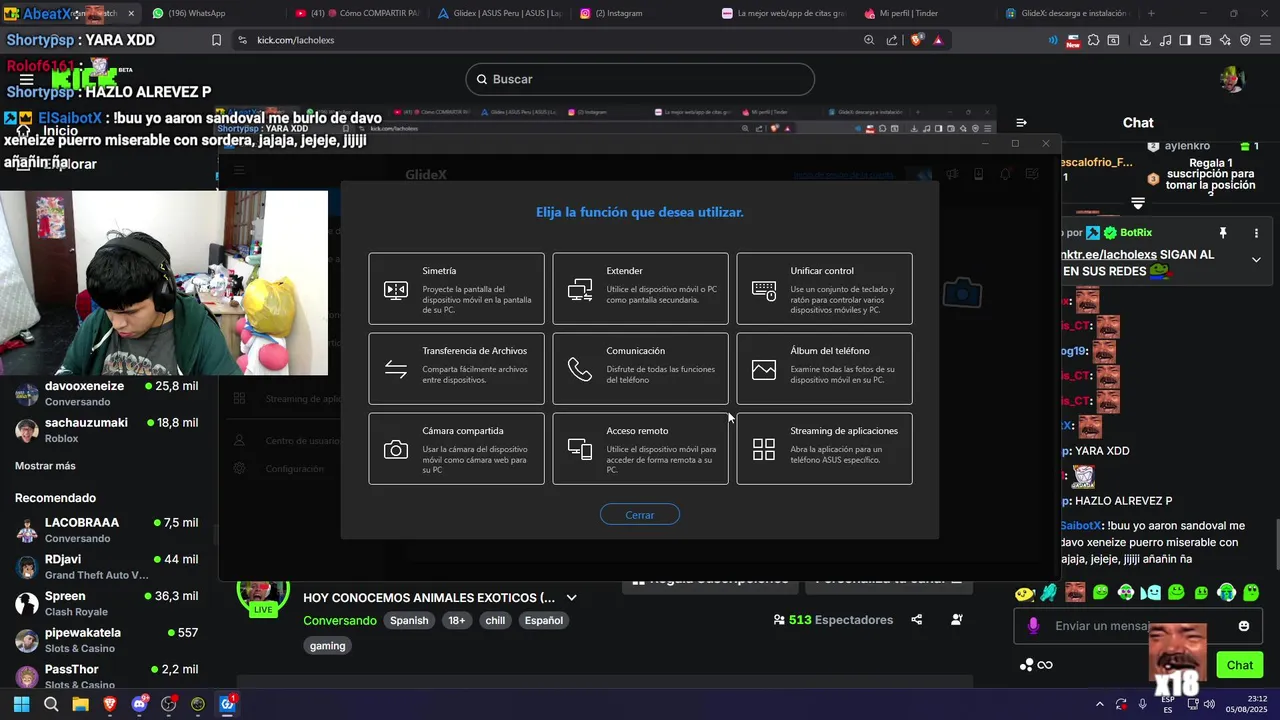Viewport: 1280px width, 720px height.
Task: Click the Buscar search field on Kick
Action: click(x=640, y=79)
